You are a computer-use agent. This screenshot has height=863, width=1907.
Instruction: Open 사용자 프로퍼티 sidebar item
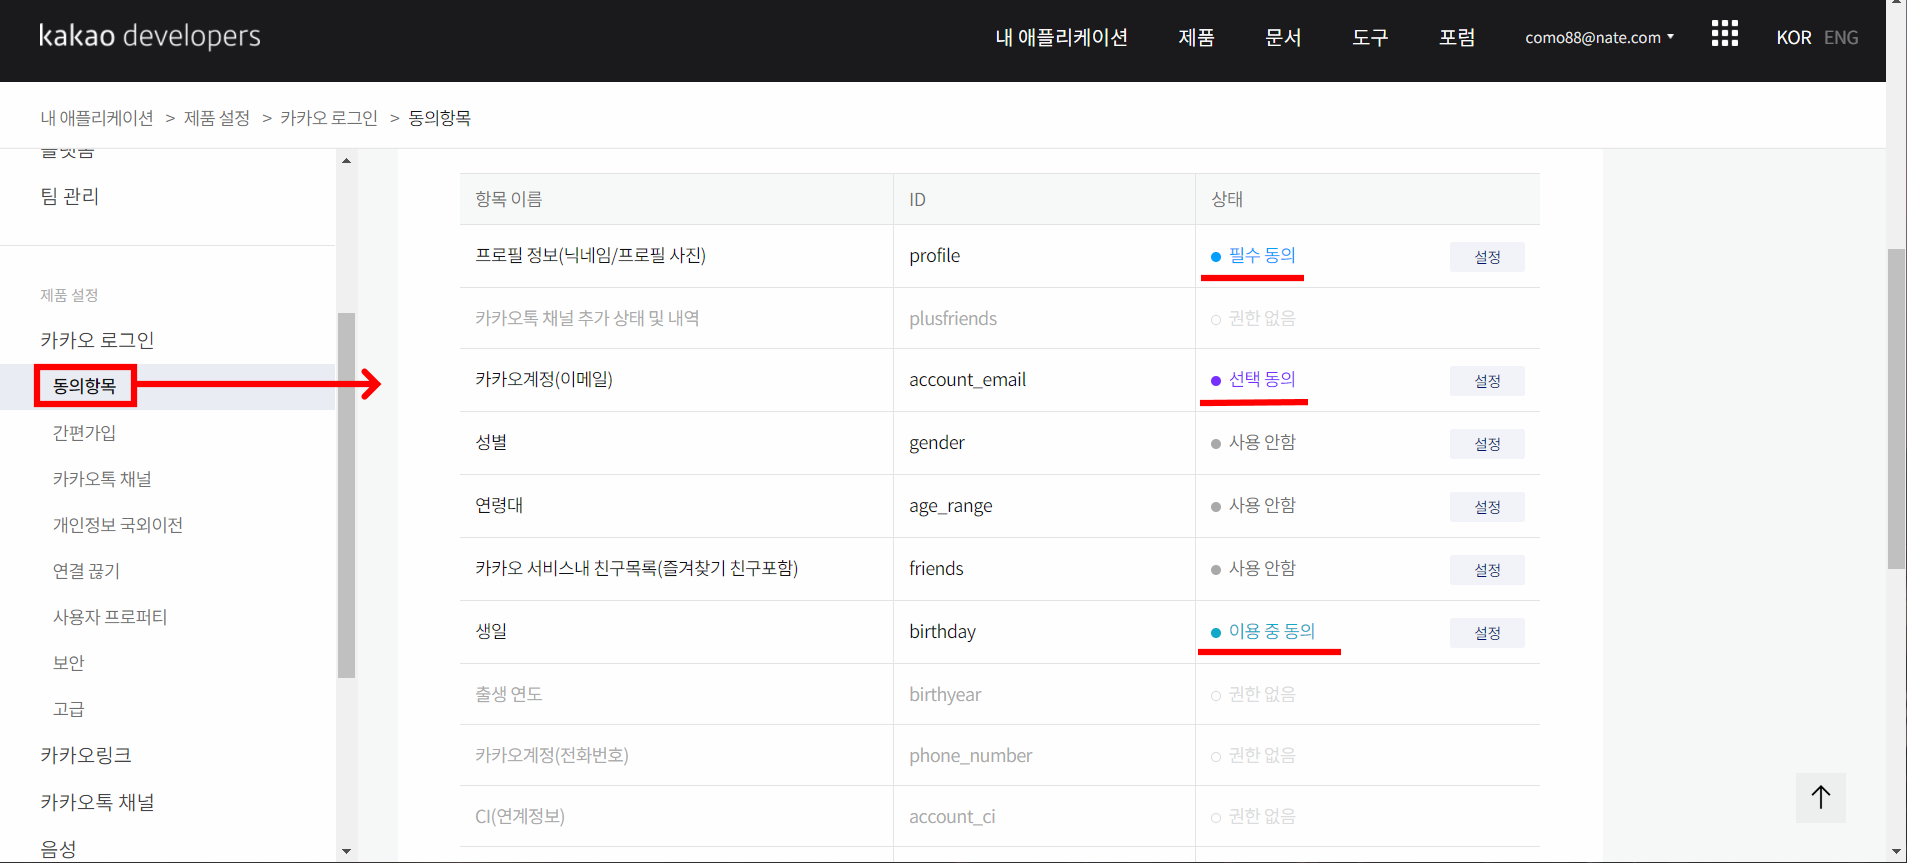point(110,617)
